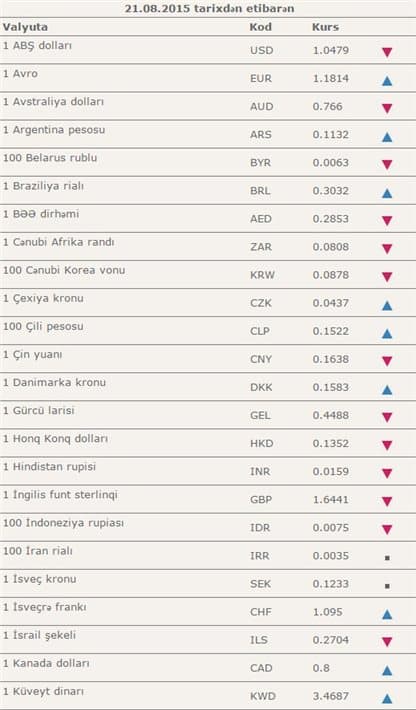Click the unchanged square marker for SEK

(x=387, y=586)
